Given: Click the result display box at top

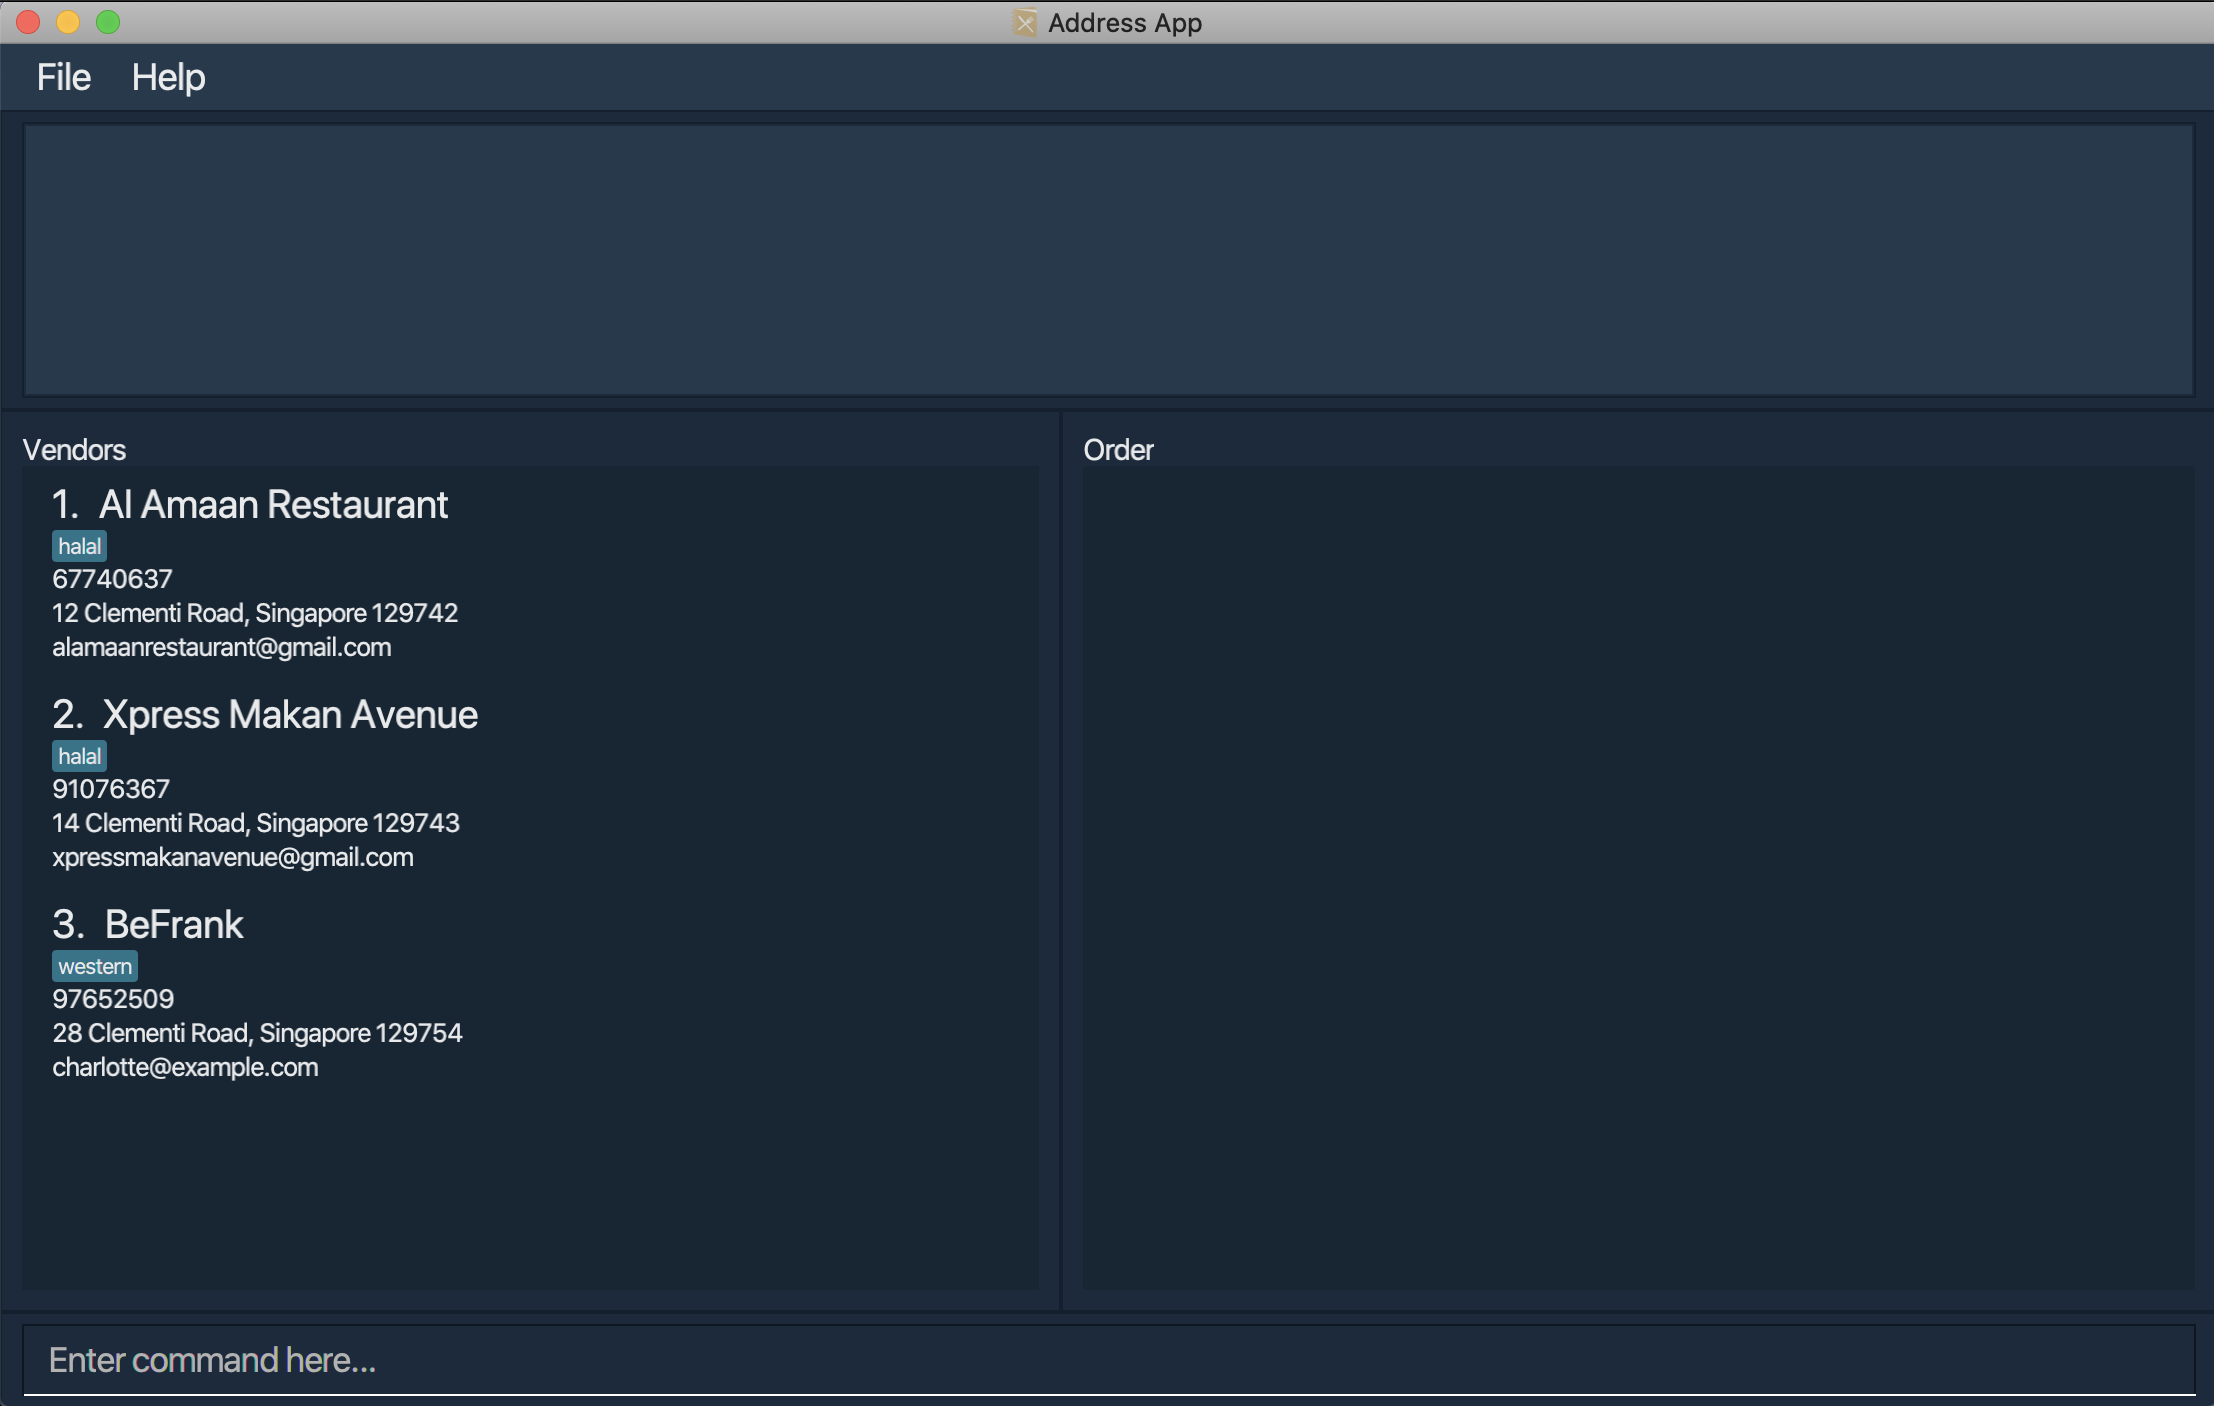Looking at the screenshot, I should click(x=1107, y=259).
